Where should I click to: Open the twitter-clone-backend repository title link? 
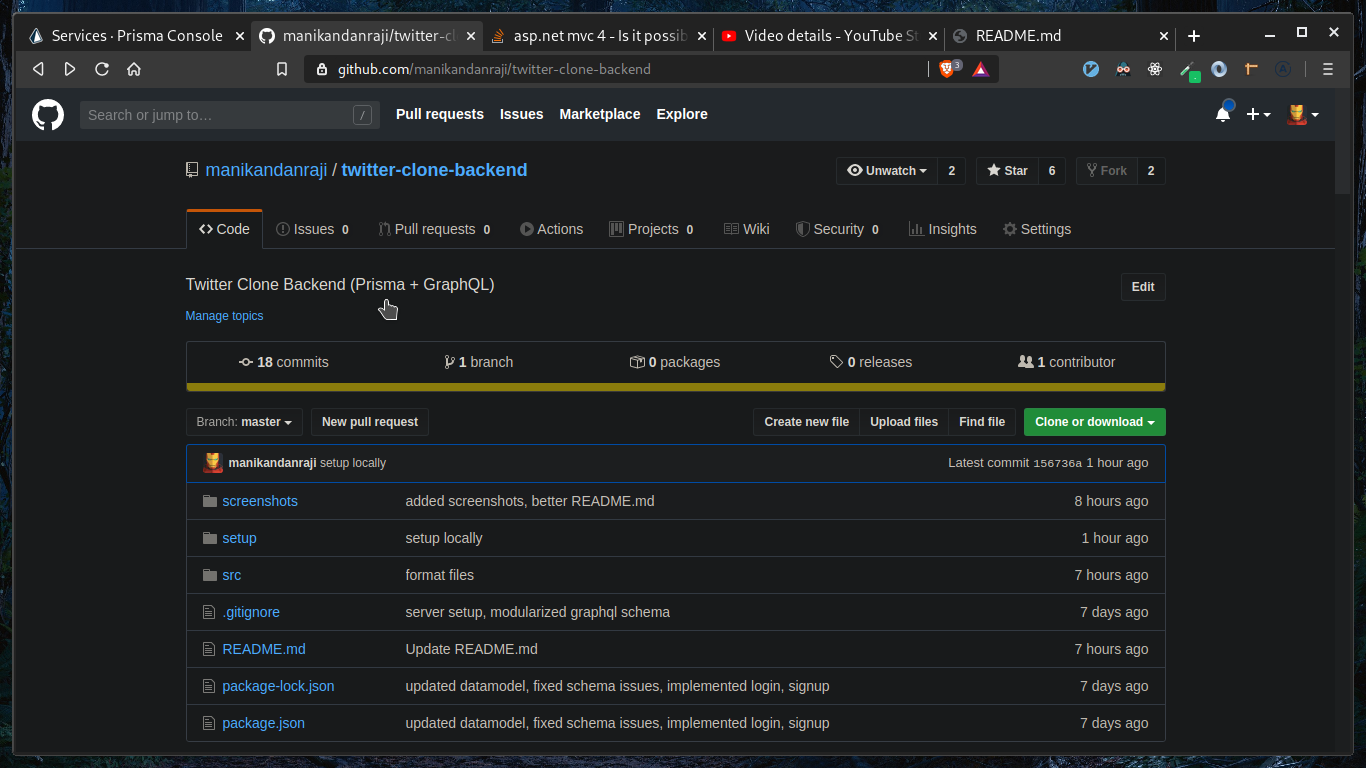(x=434, y=170)
